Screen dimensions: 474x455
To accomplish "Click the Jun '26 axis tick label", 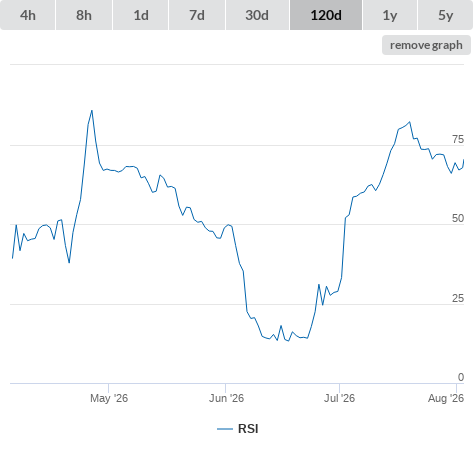I will (x=226, y=398).
